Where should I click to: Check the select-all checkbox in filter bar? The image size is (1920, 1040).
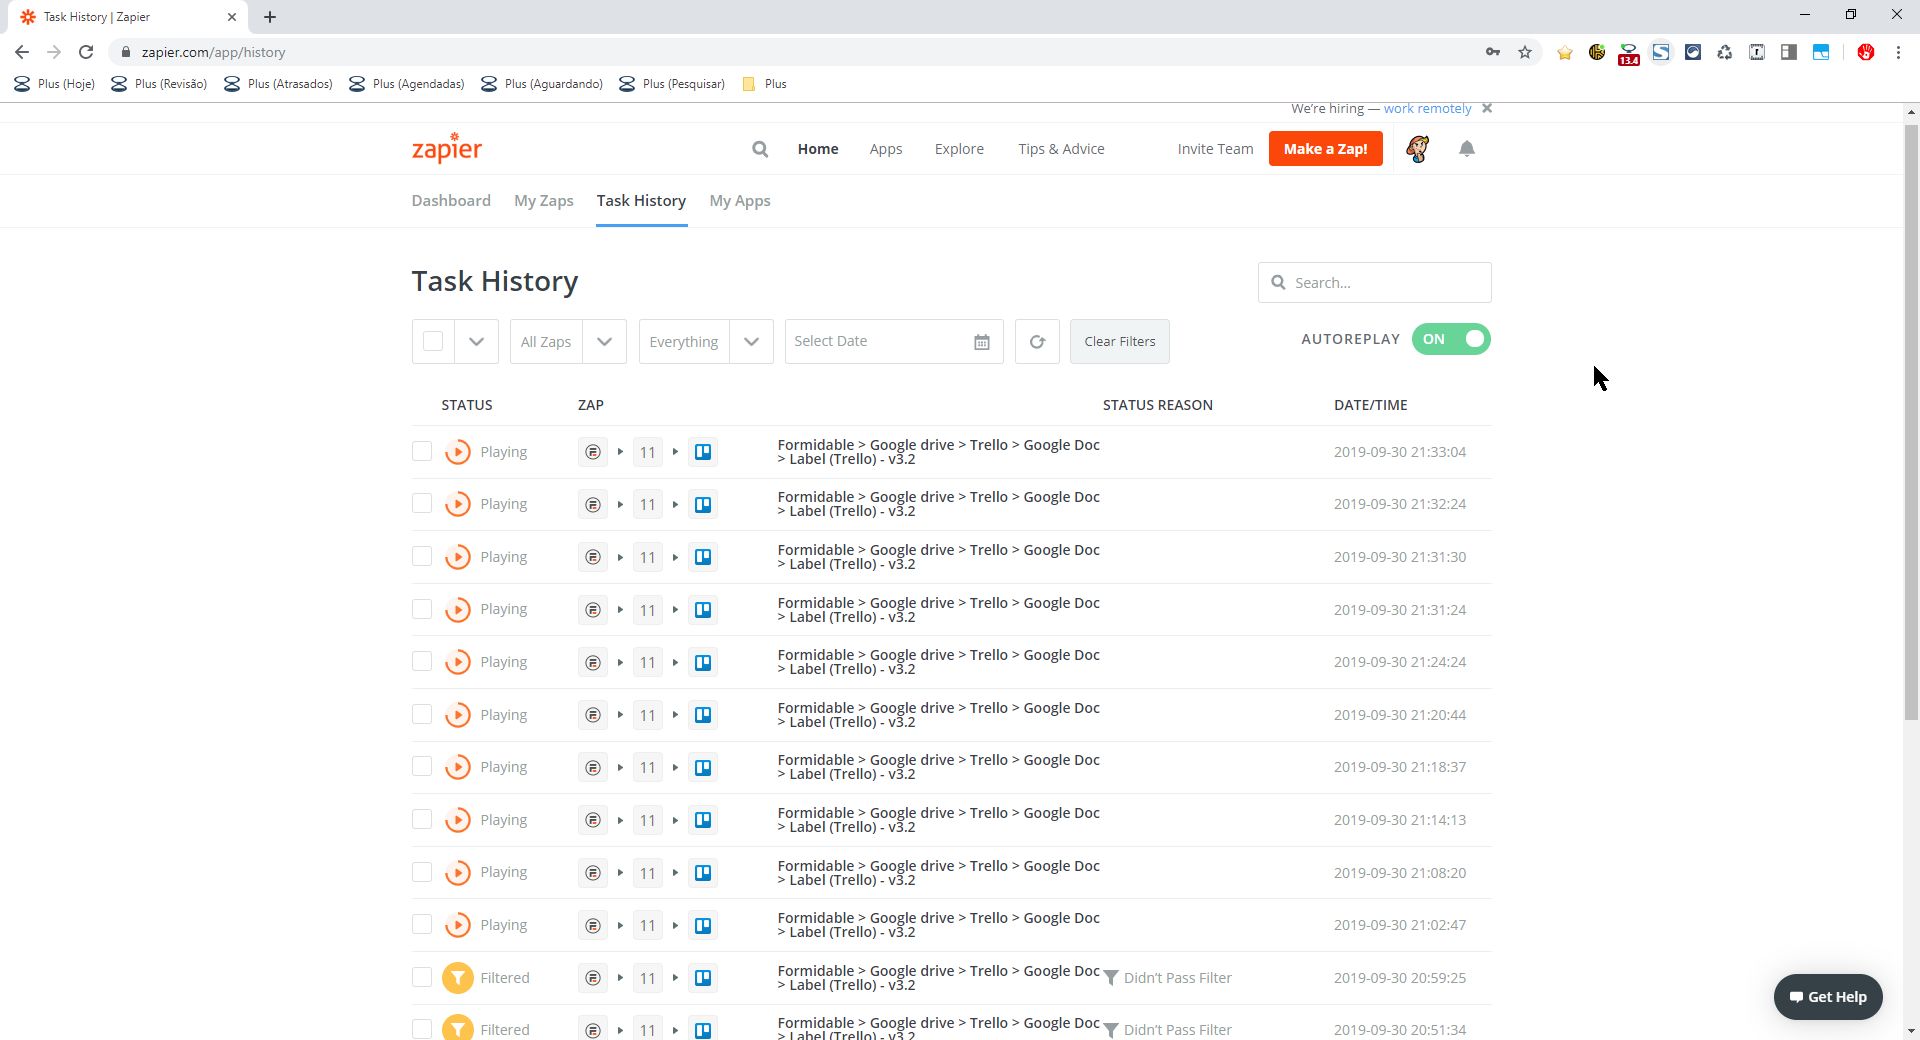433,342
